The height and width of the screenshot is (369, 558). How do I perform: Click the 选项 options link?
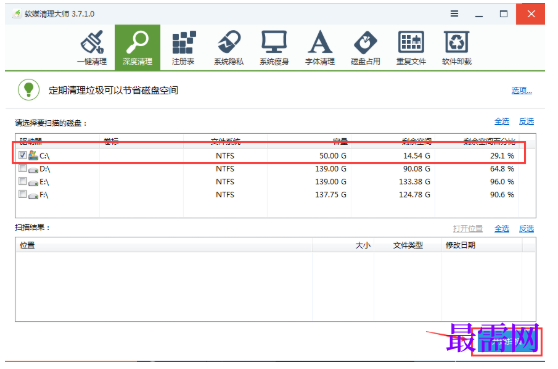[522, 91]
